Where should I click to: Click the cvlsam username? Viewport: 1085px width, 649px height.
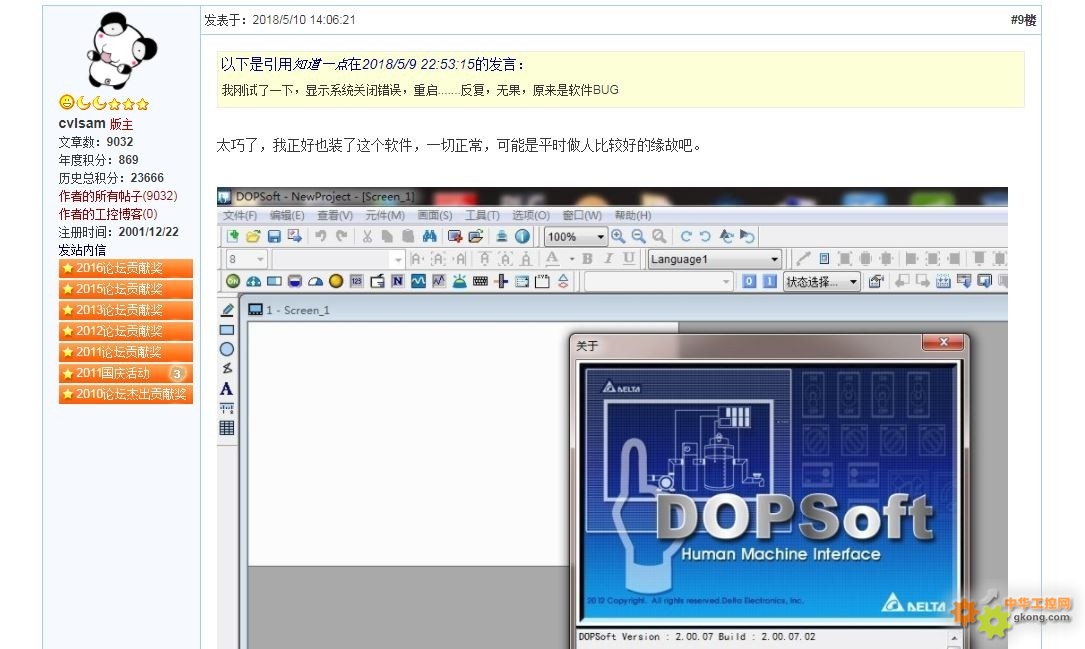[82, 123]
